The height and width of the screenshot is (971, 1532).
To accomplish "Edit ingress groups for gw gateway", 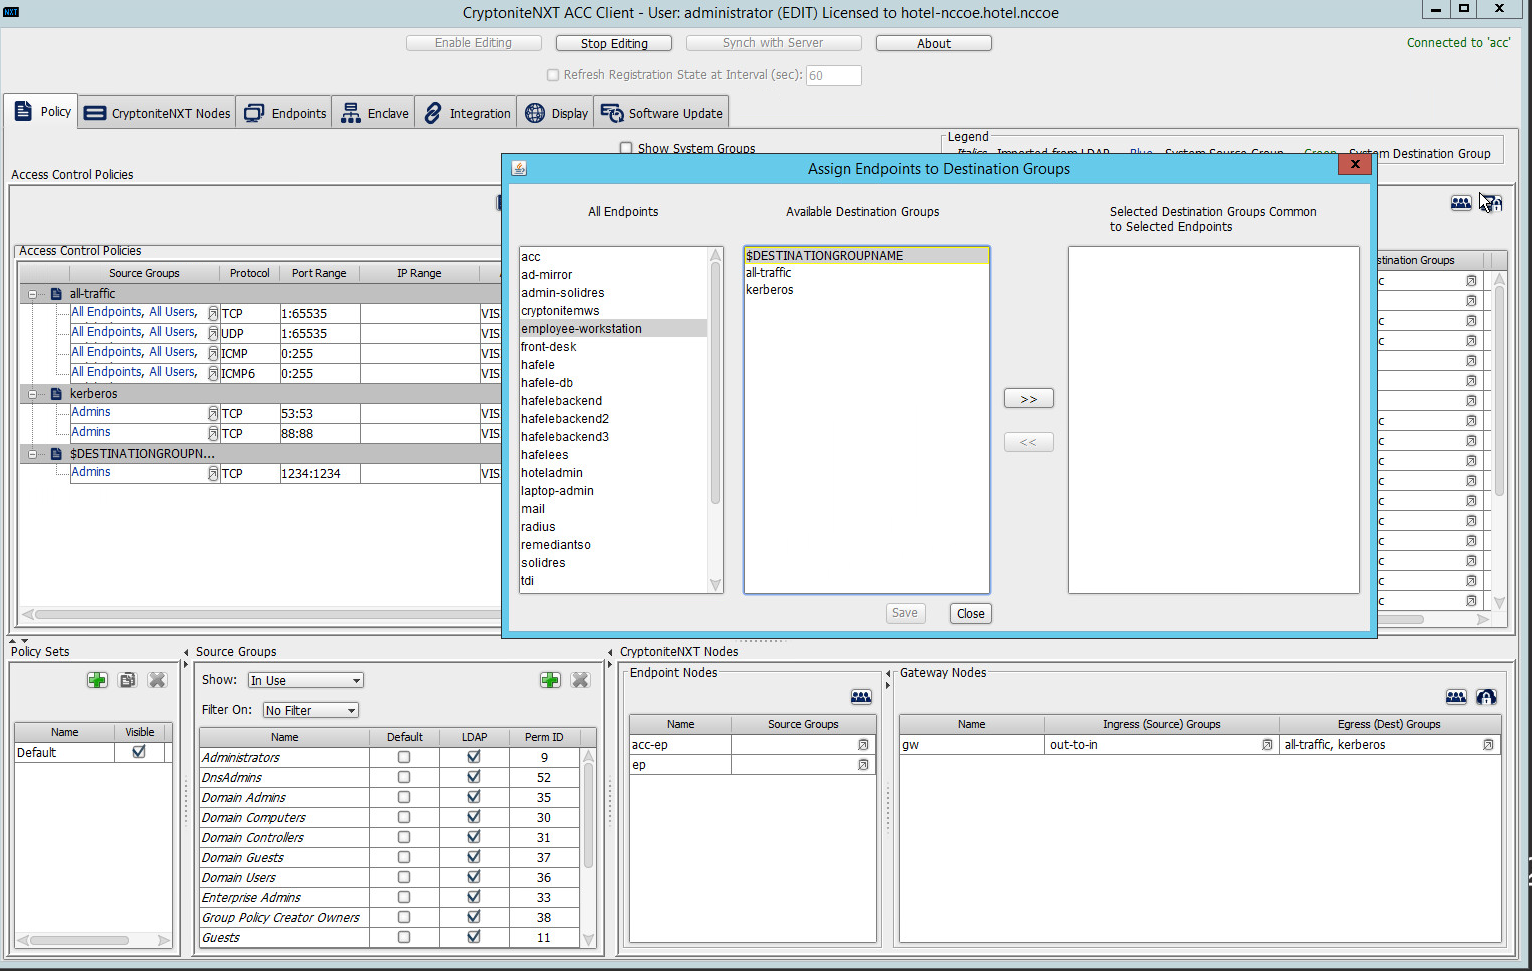I will [x=1267, y=745].
